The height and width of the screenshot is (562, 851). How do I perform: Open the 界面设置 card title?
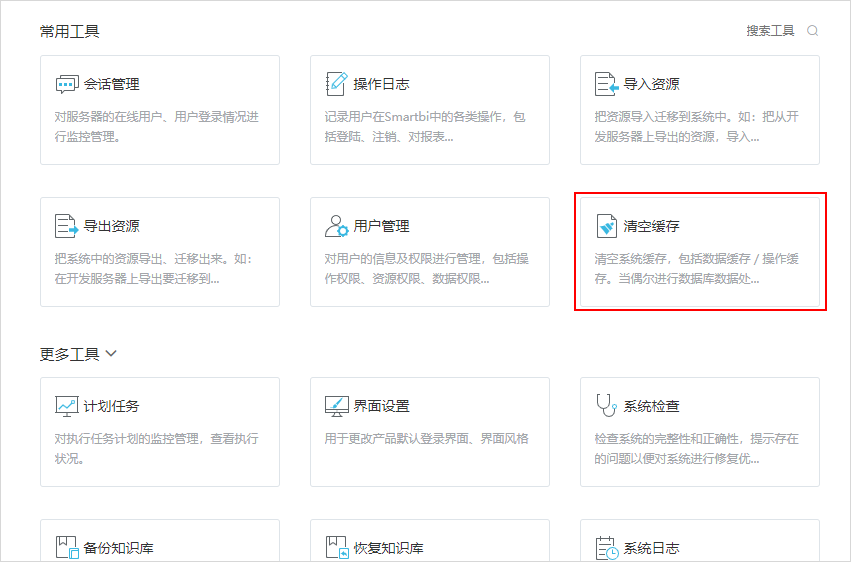[381, 406]
